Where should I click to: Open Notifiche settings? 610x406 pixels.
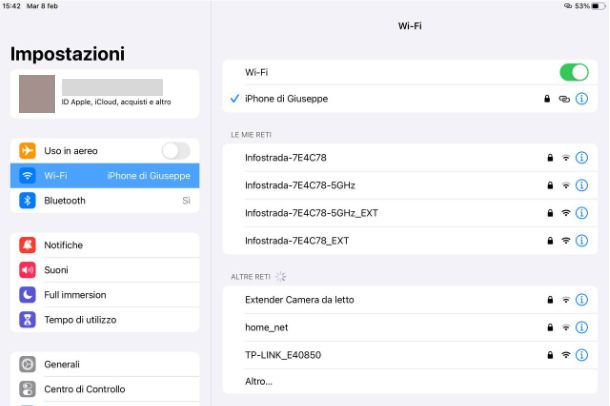point(105,245)
